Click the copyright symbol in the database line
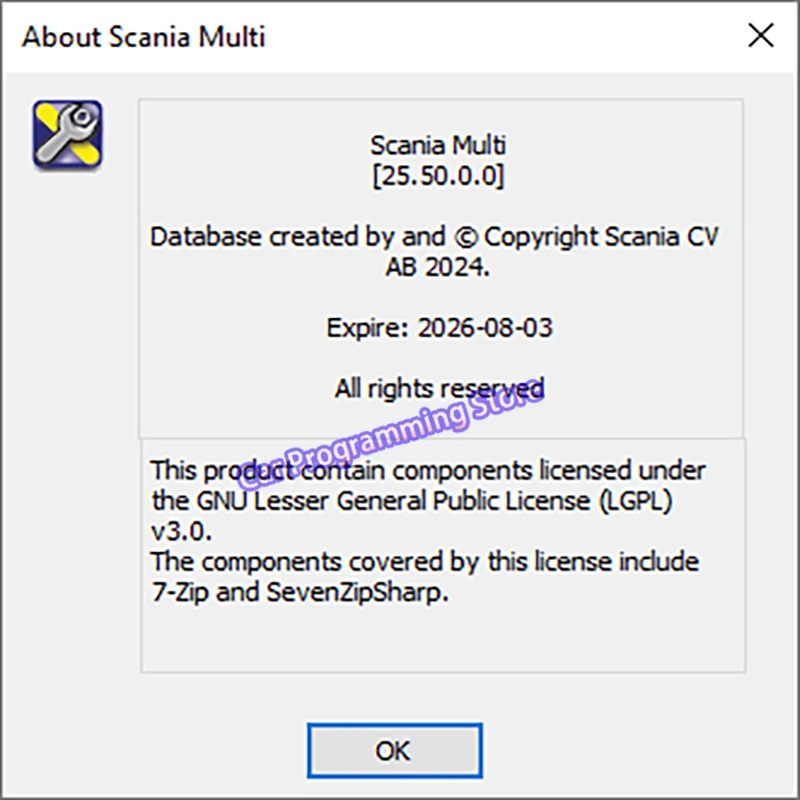This screenshot has height=800, width=800. (x=465, y=238)
